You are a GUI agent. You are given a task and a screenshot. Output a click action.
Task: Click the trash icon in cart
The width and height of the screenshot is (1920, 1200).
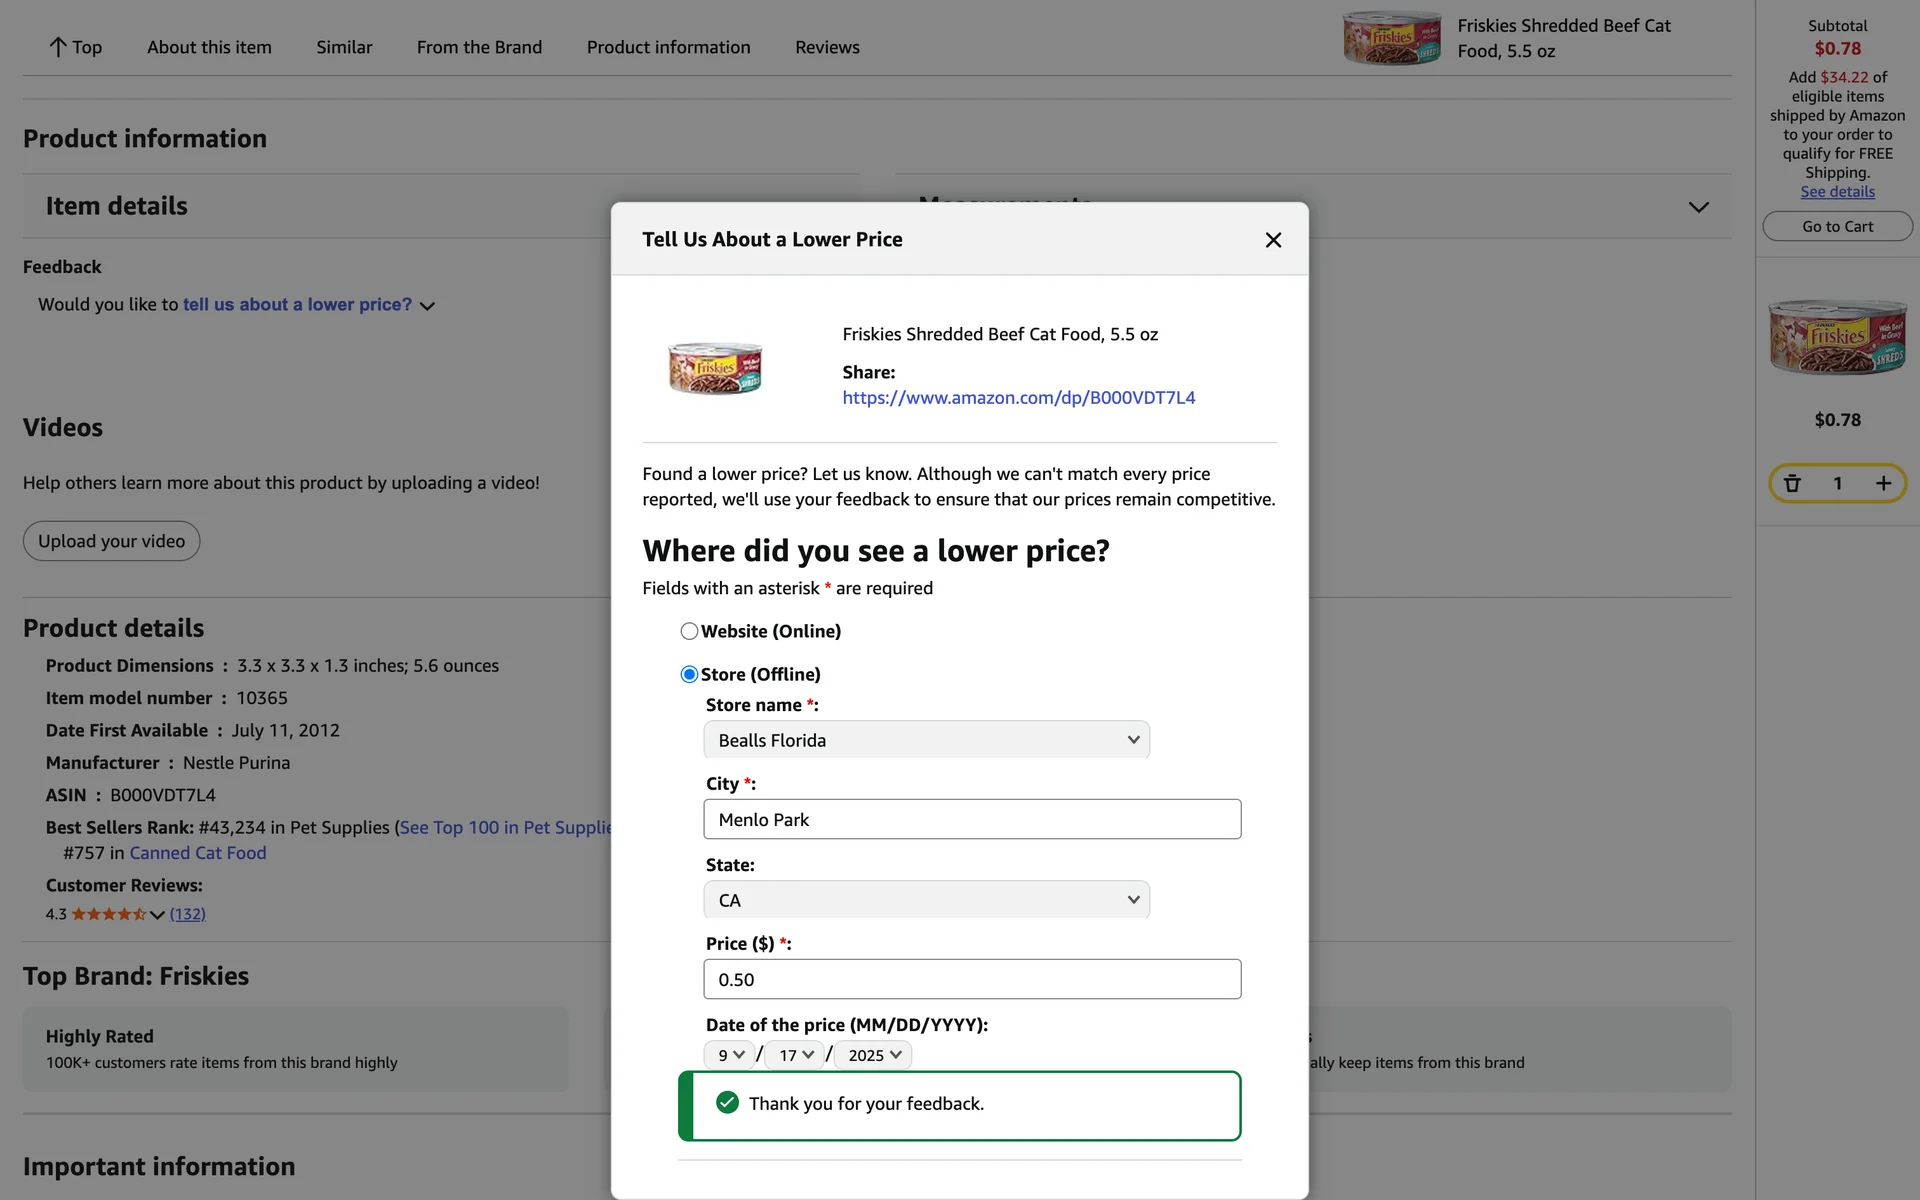(1792, 484)
